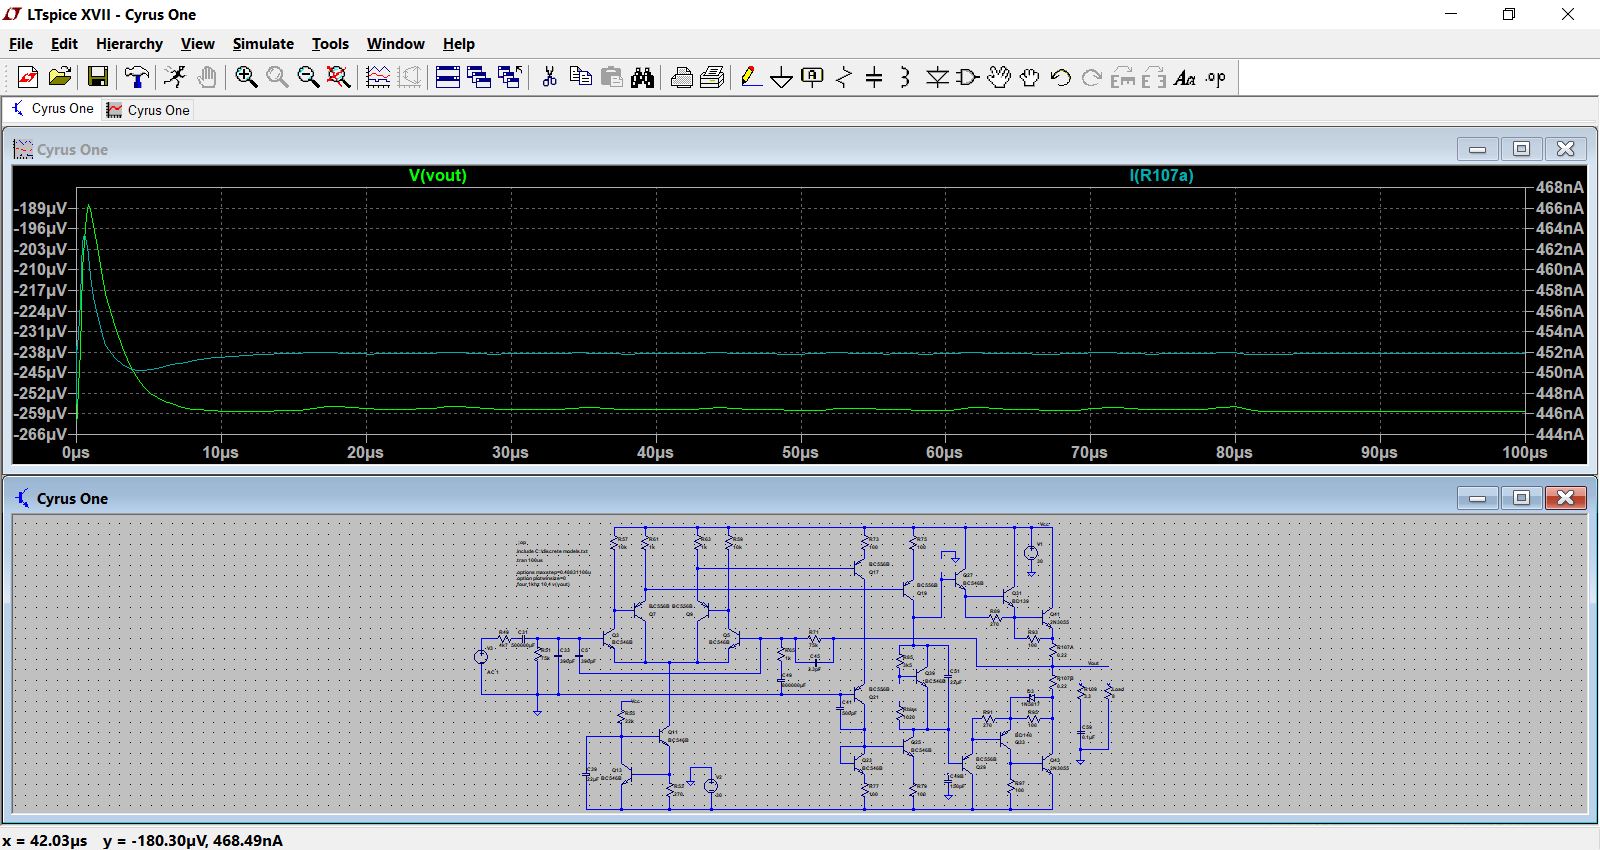This screenshot has width=1600, height=850.
Task: Open Control Panel hammer icon
Action: pos(136,77)
